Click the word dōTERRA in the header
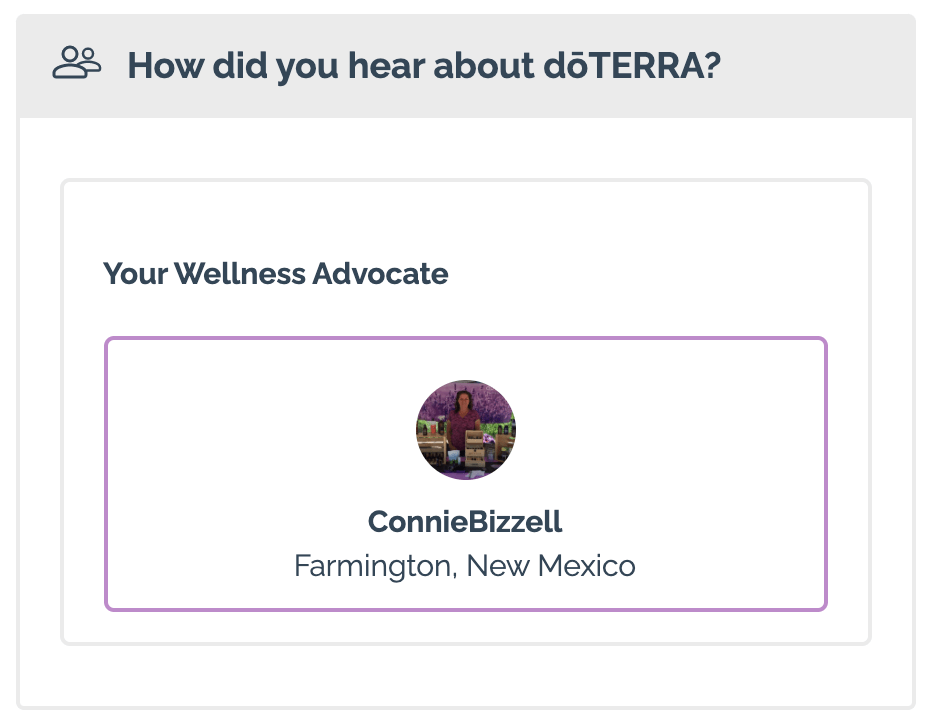This screenshot has width=934, height=718. pyautogui.click(x=632, y=66)
